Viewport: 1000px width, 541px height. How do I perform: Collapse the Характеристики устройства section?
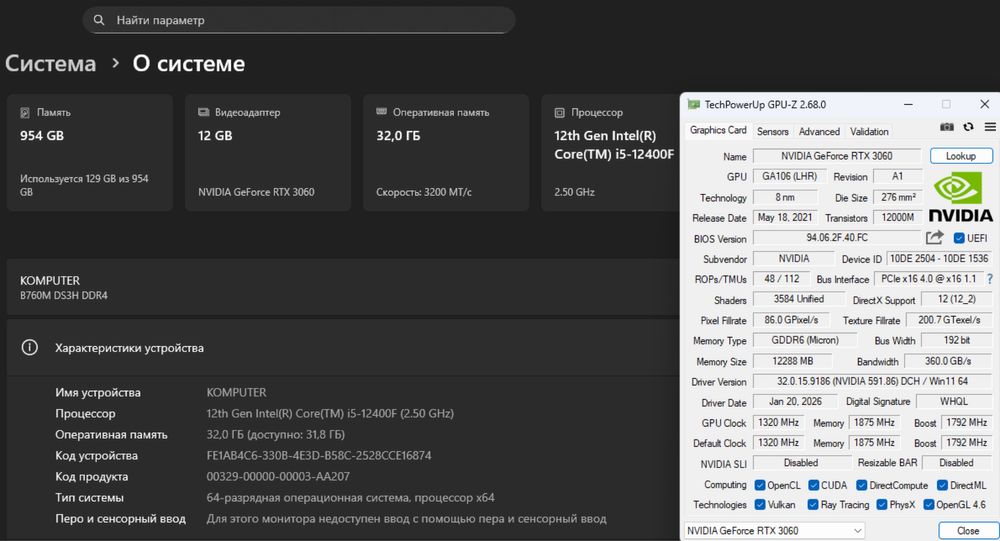click(342, 348)
